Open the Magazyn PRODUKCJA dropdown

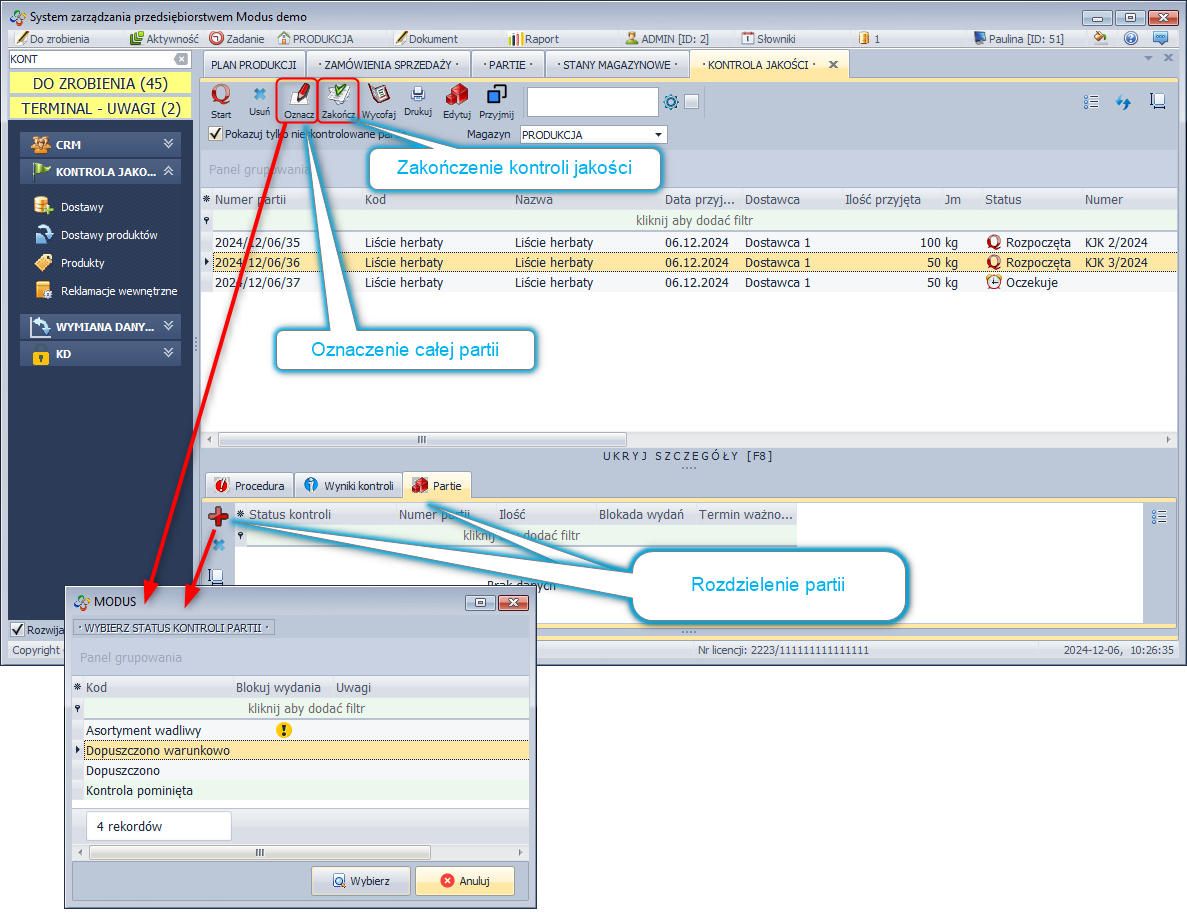coord(658,135)
